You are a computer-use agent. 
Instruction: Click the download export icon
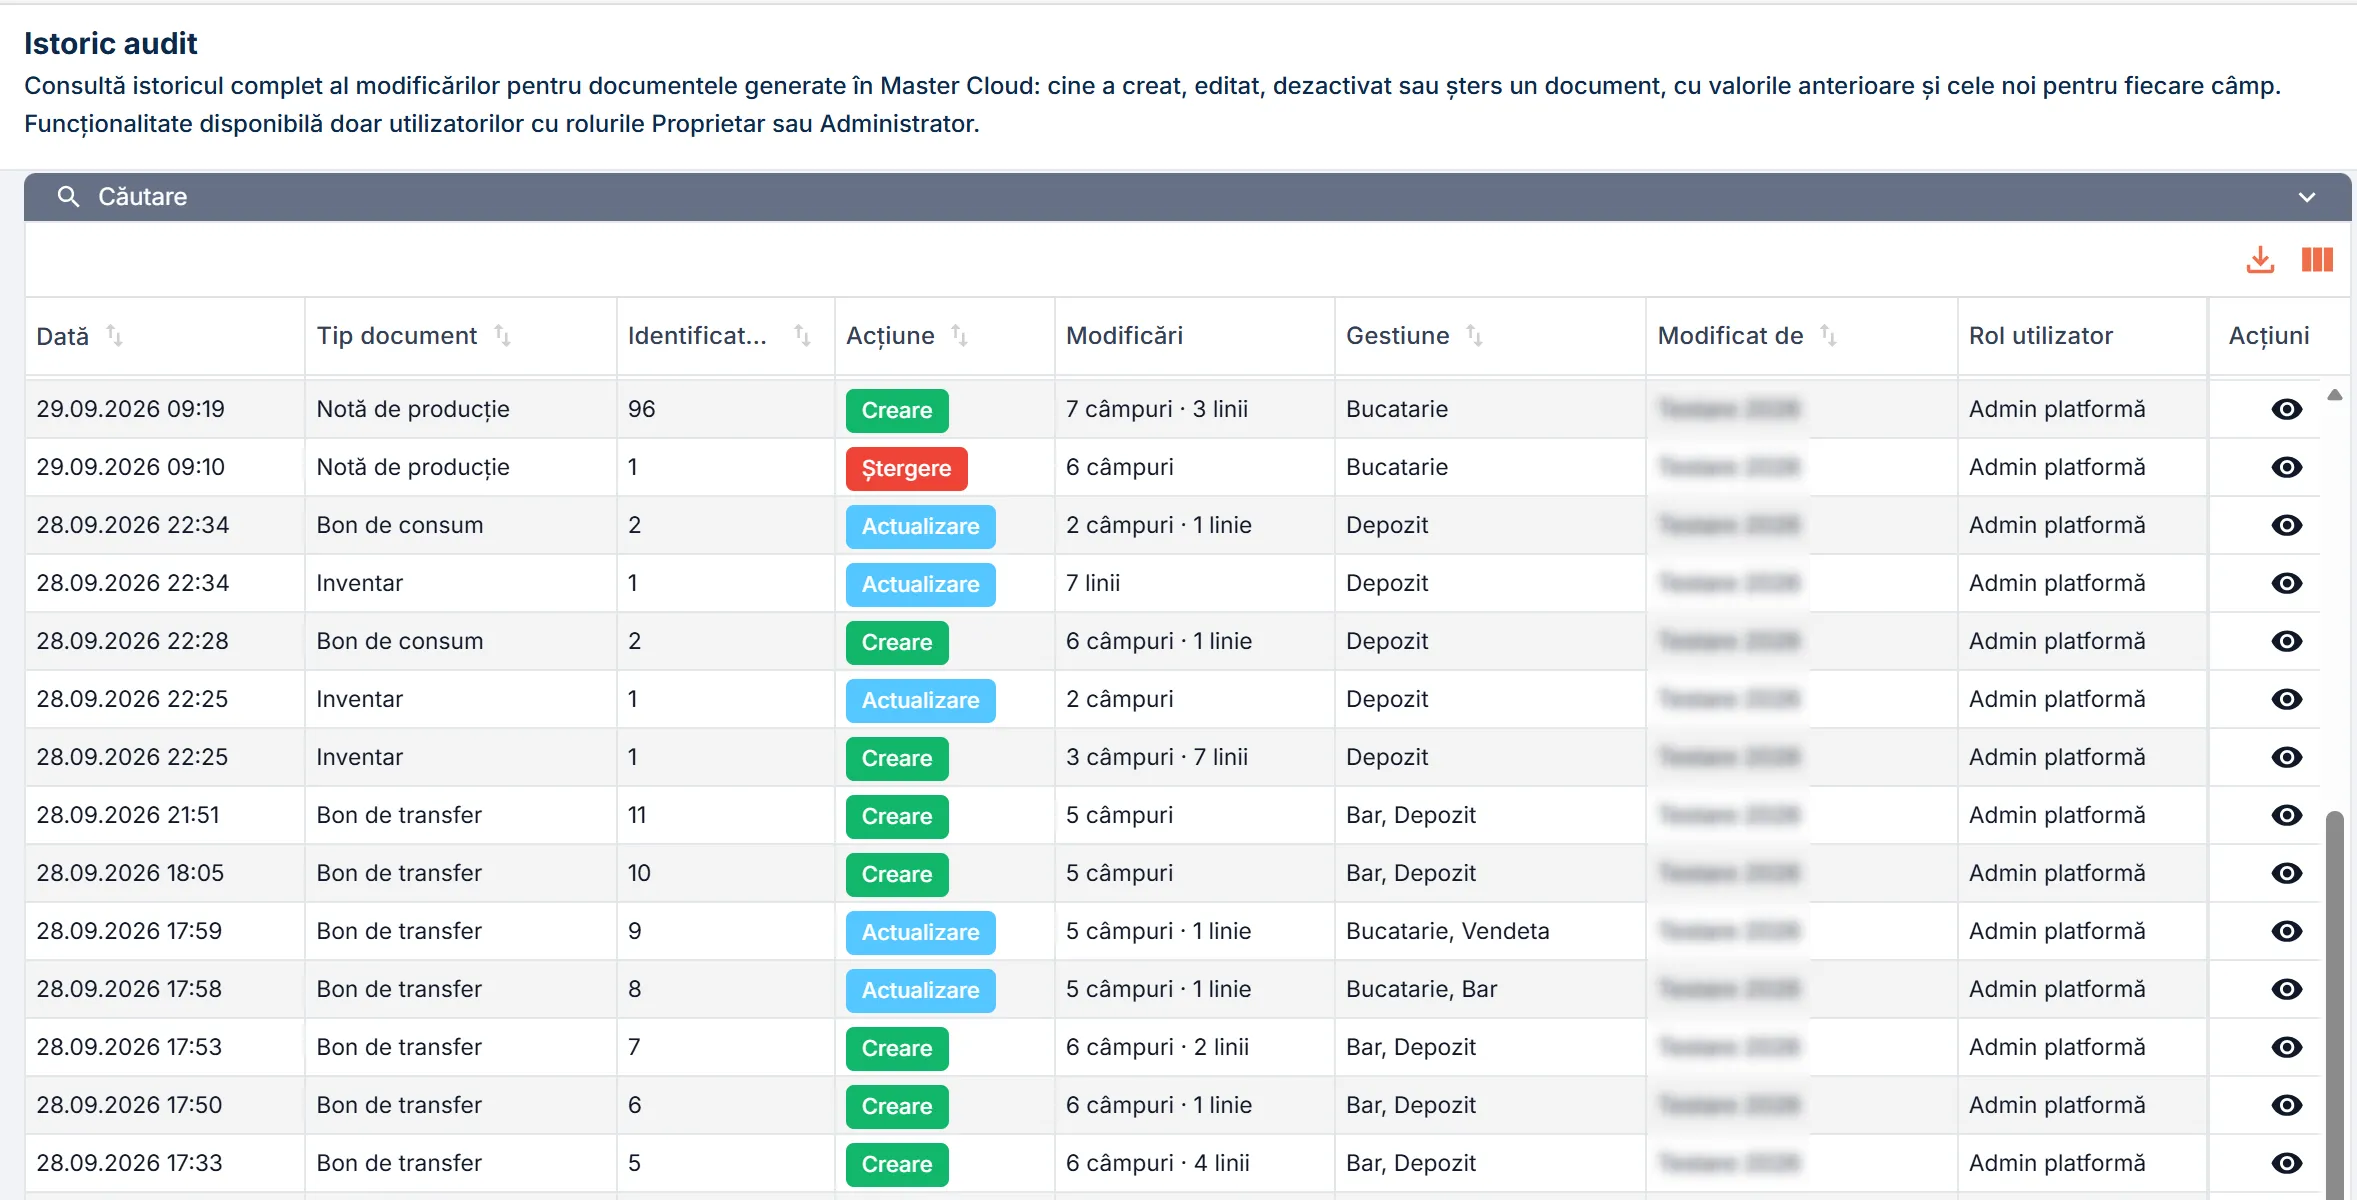(2260, 260)
